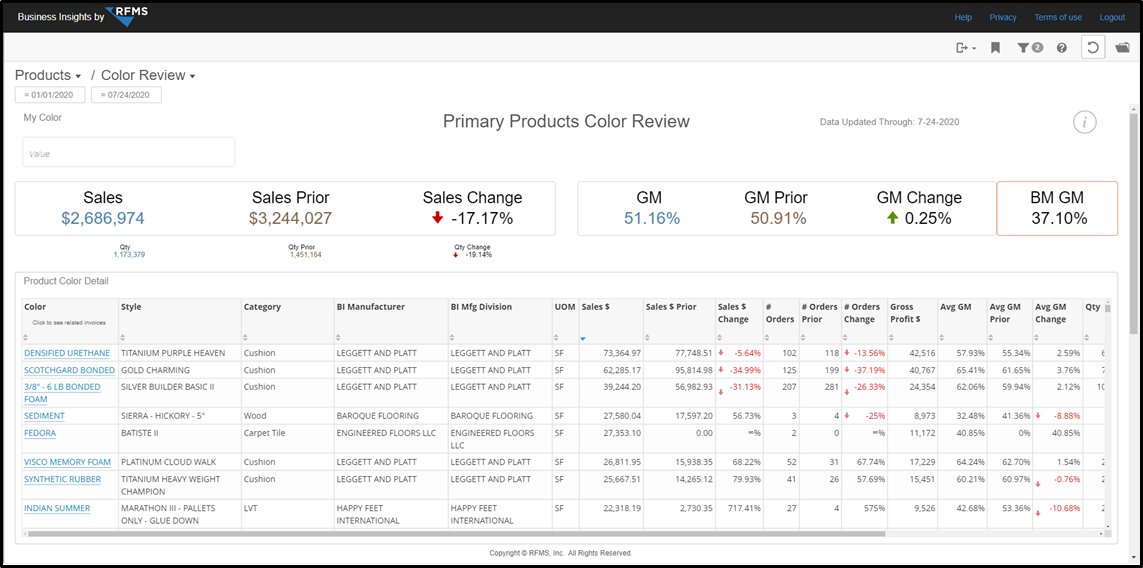Click blue sort arrow under Sales $ header
Viewport: 1143px width, 568px height.
(x=584, y=338)
